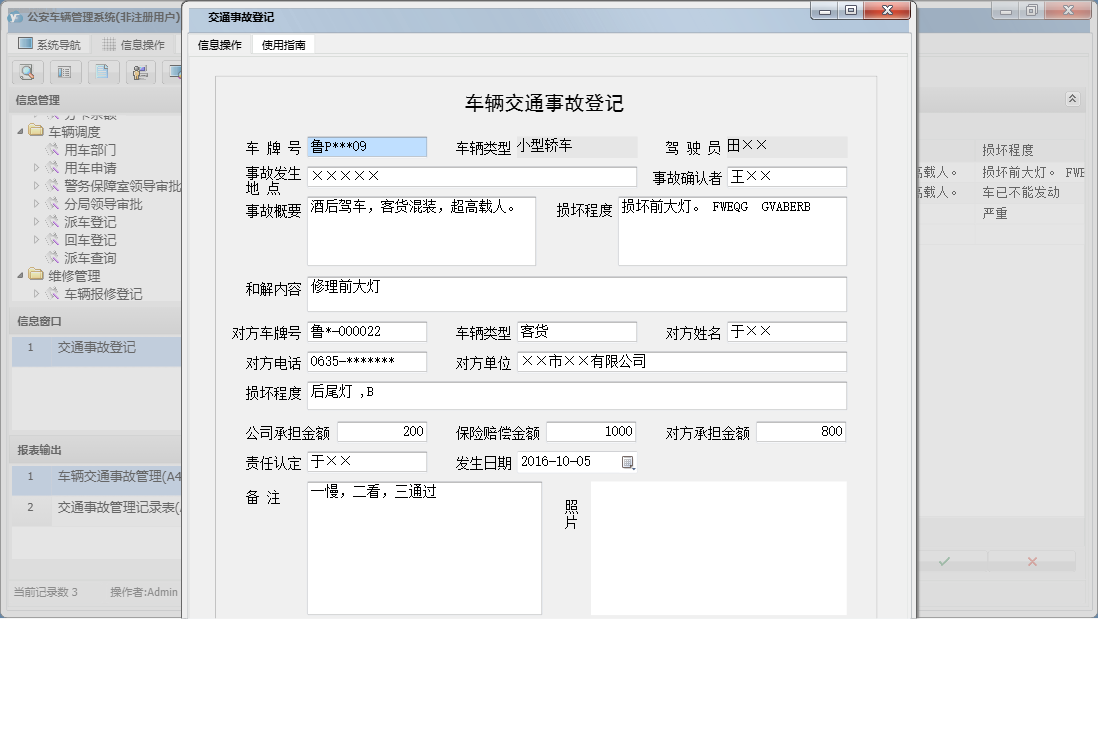Click the 保险赔偿金额 field 1000

coord(591,432)
